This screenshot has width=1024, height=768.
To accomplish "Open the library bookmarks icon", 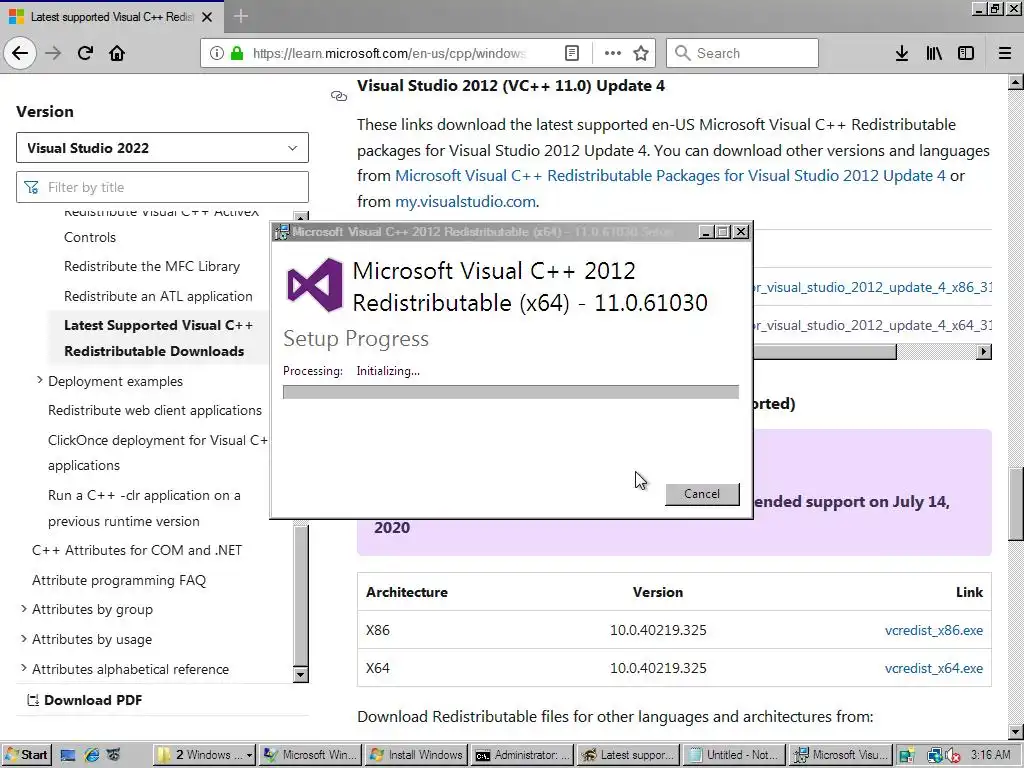I will [x=934, y=53].
